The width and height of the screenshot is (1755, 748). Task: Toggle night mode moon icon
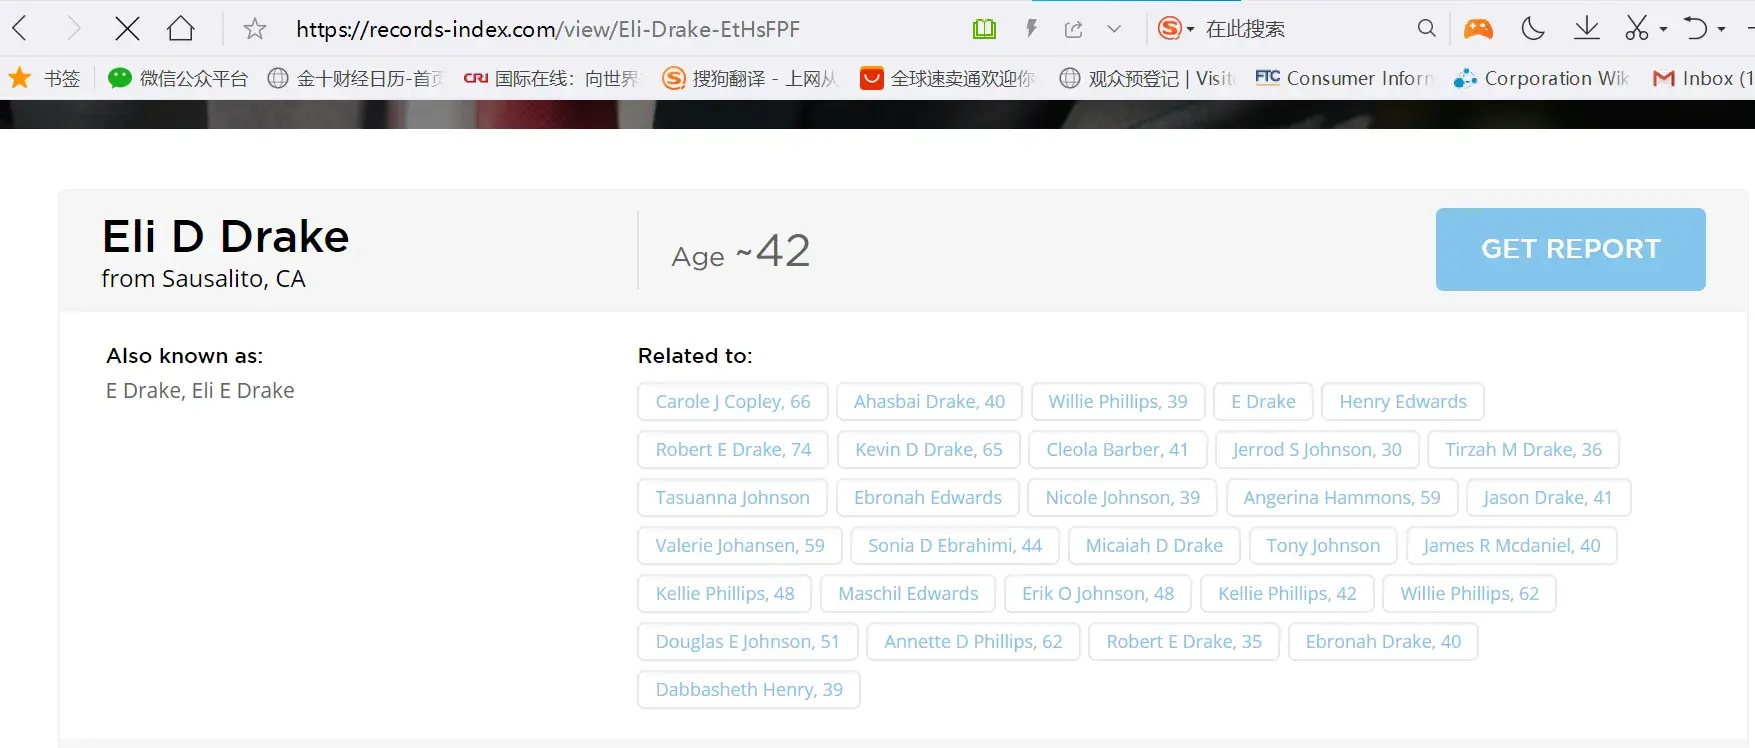coord(1533,28)
